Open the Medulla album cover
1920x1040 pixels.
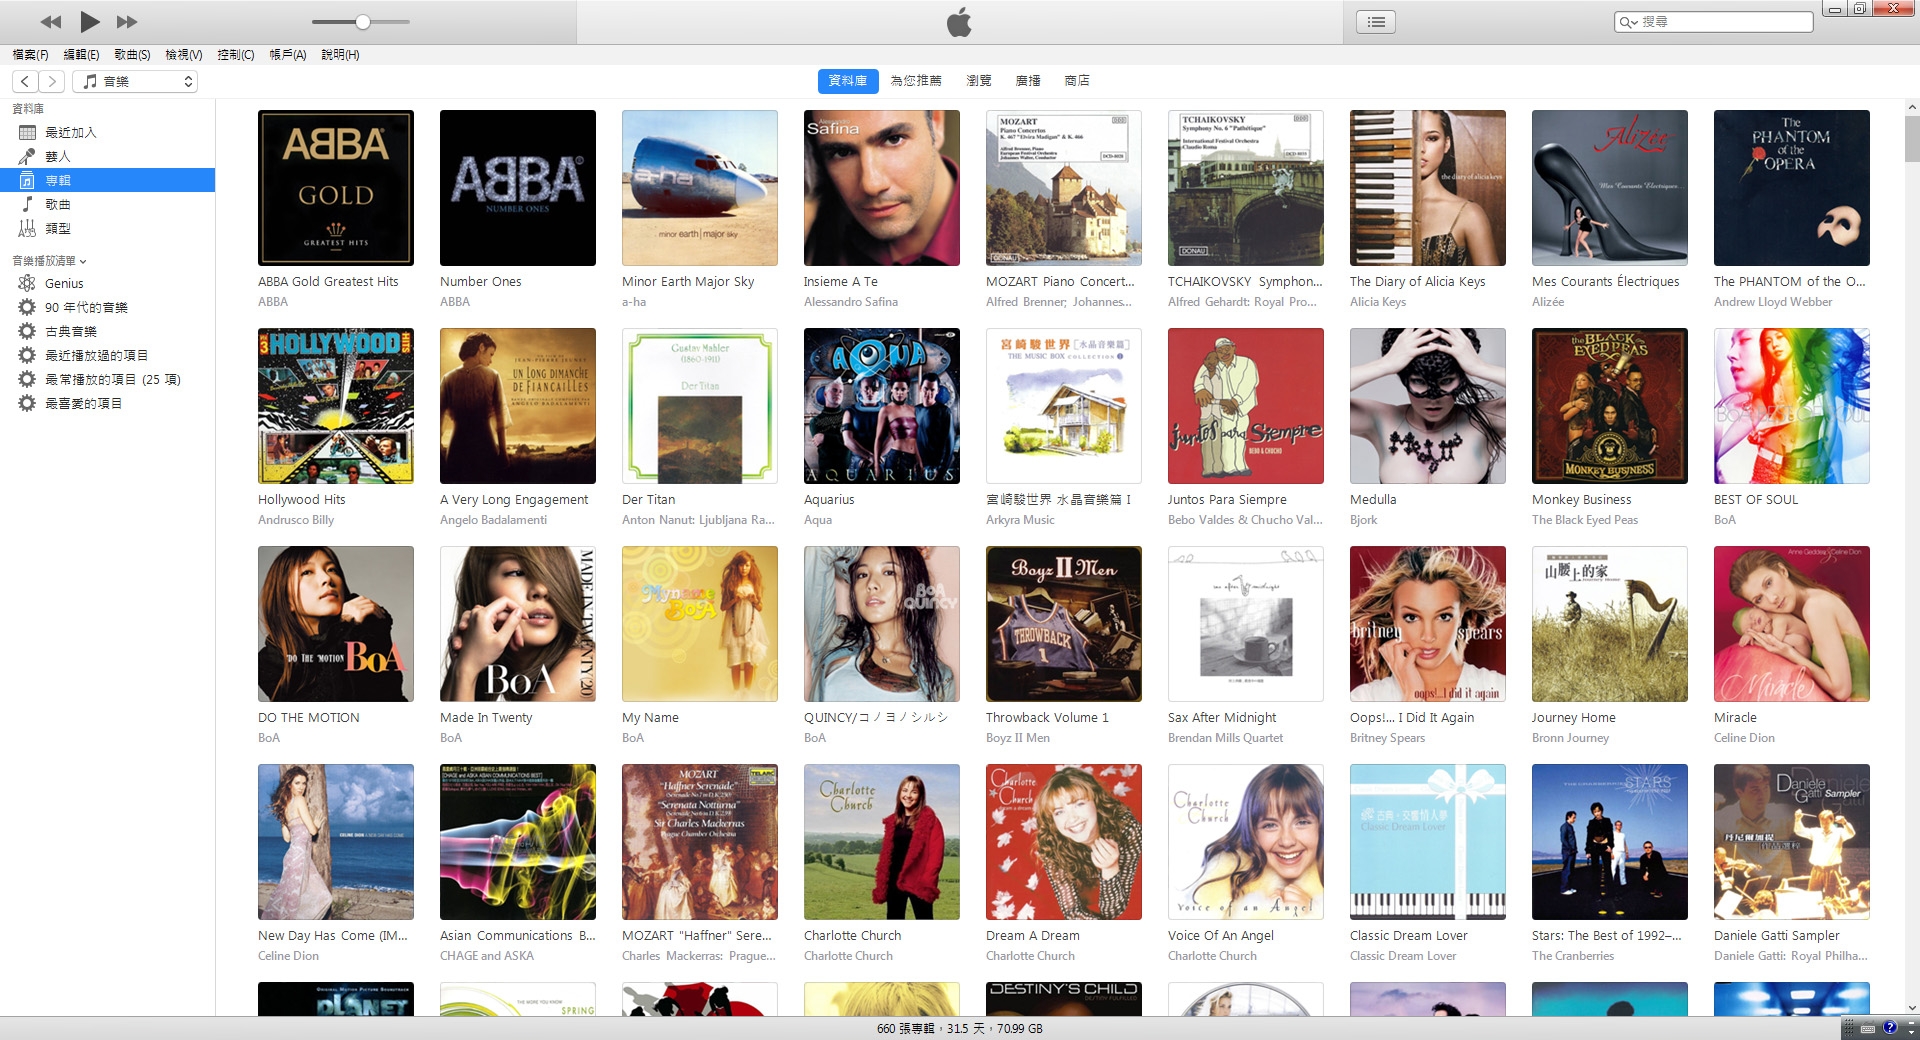point(1428,406)
